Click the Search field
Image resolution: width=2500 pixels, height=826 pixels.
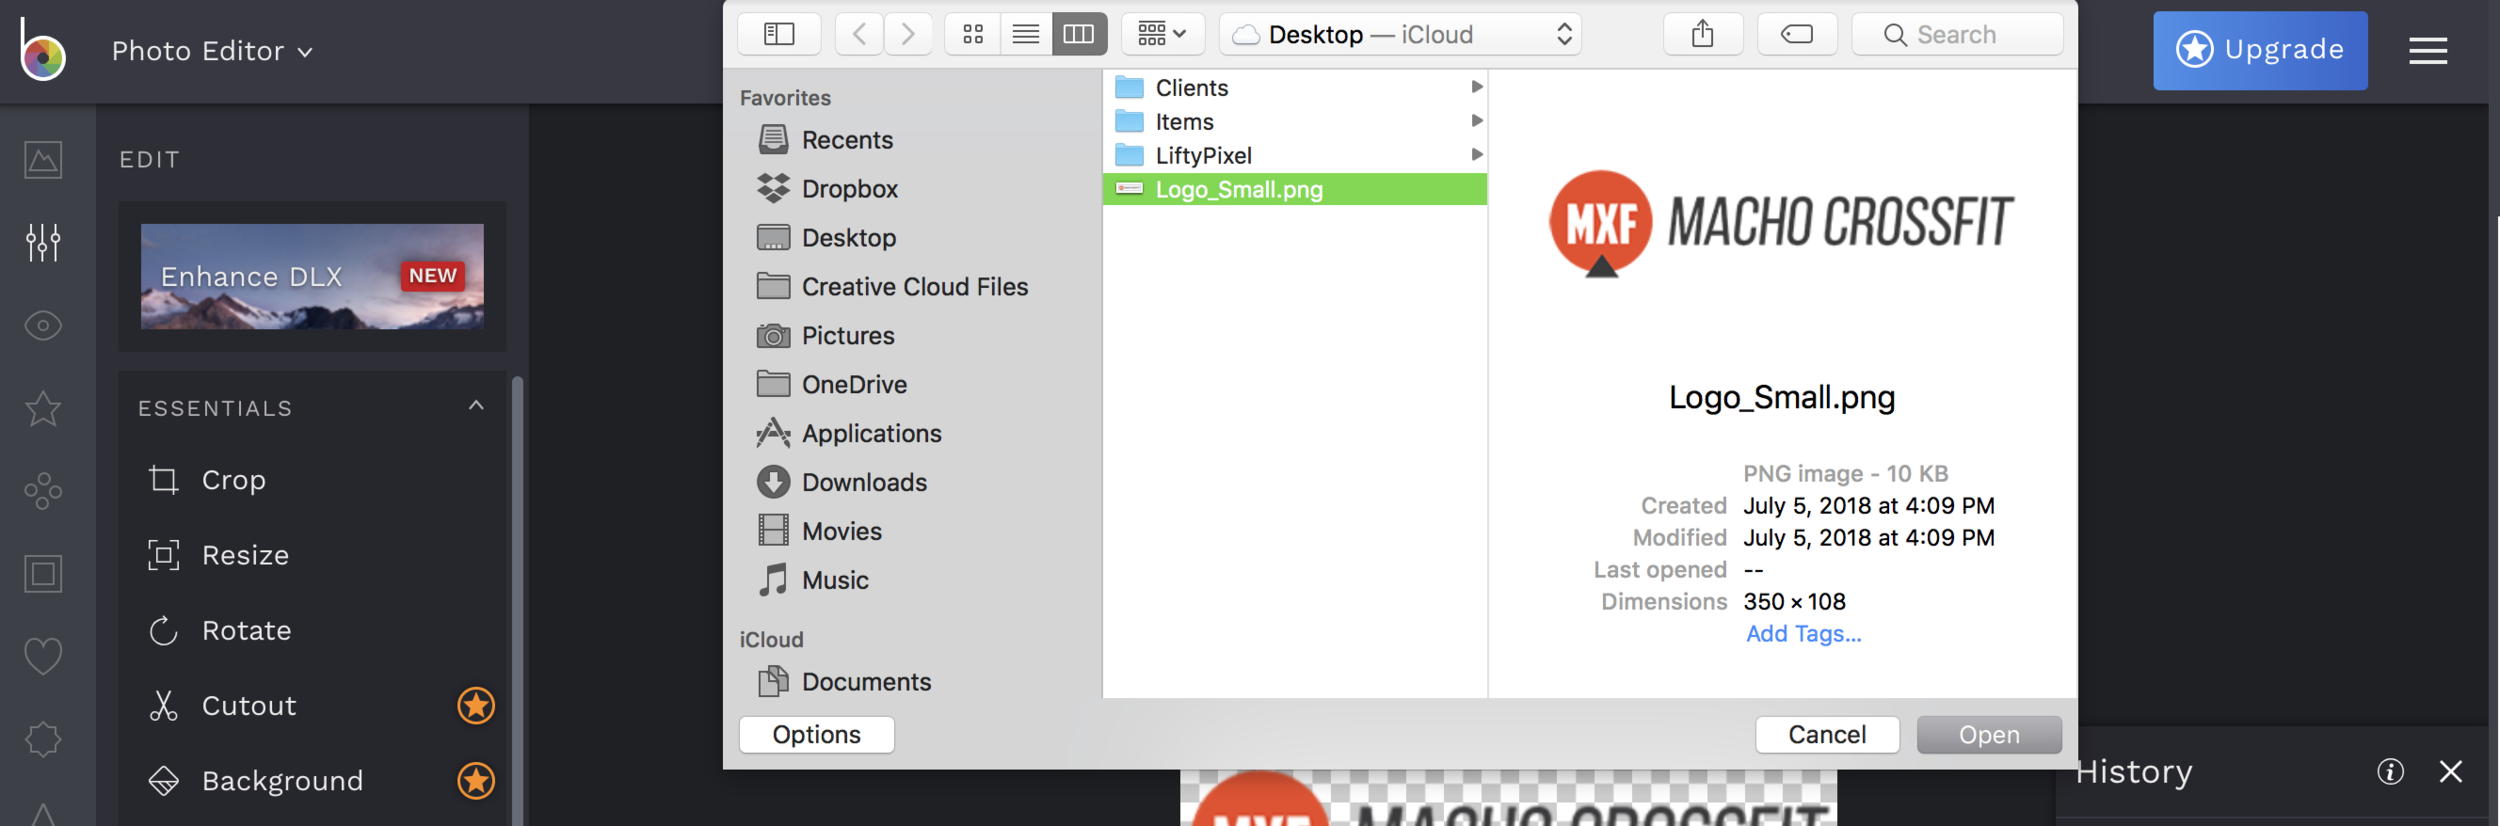pos(1957,34)
